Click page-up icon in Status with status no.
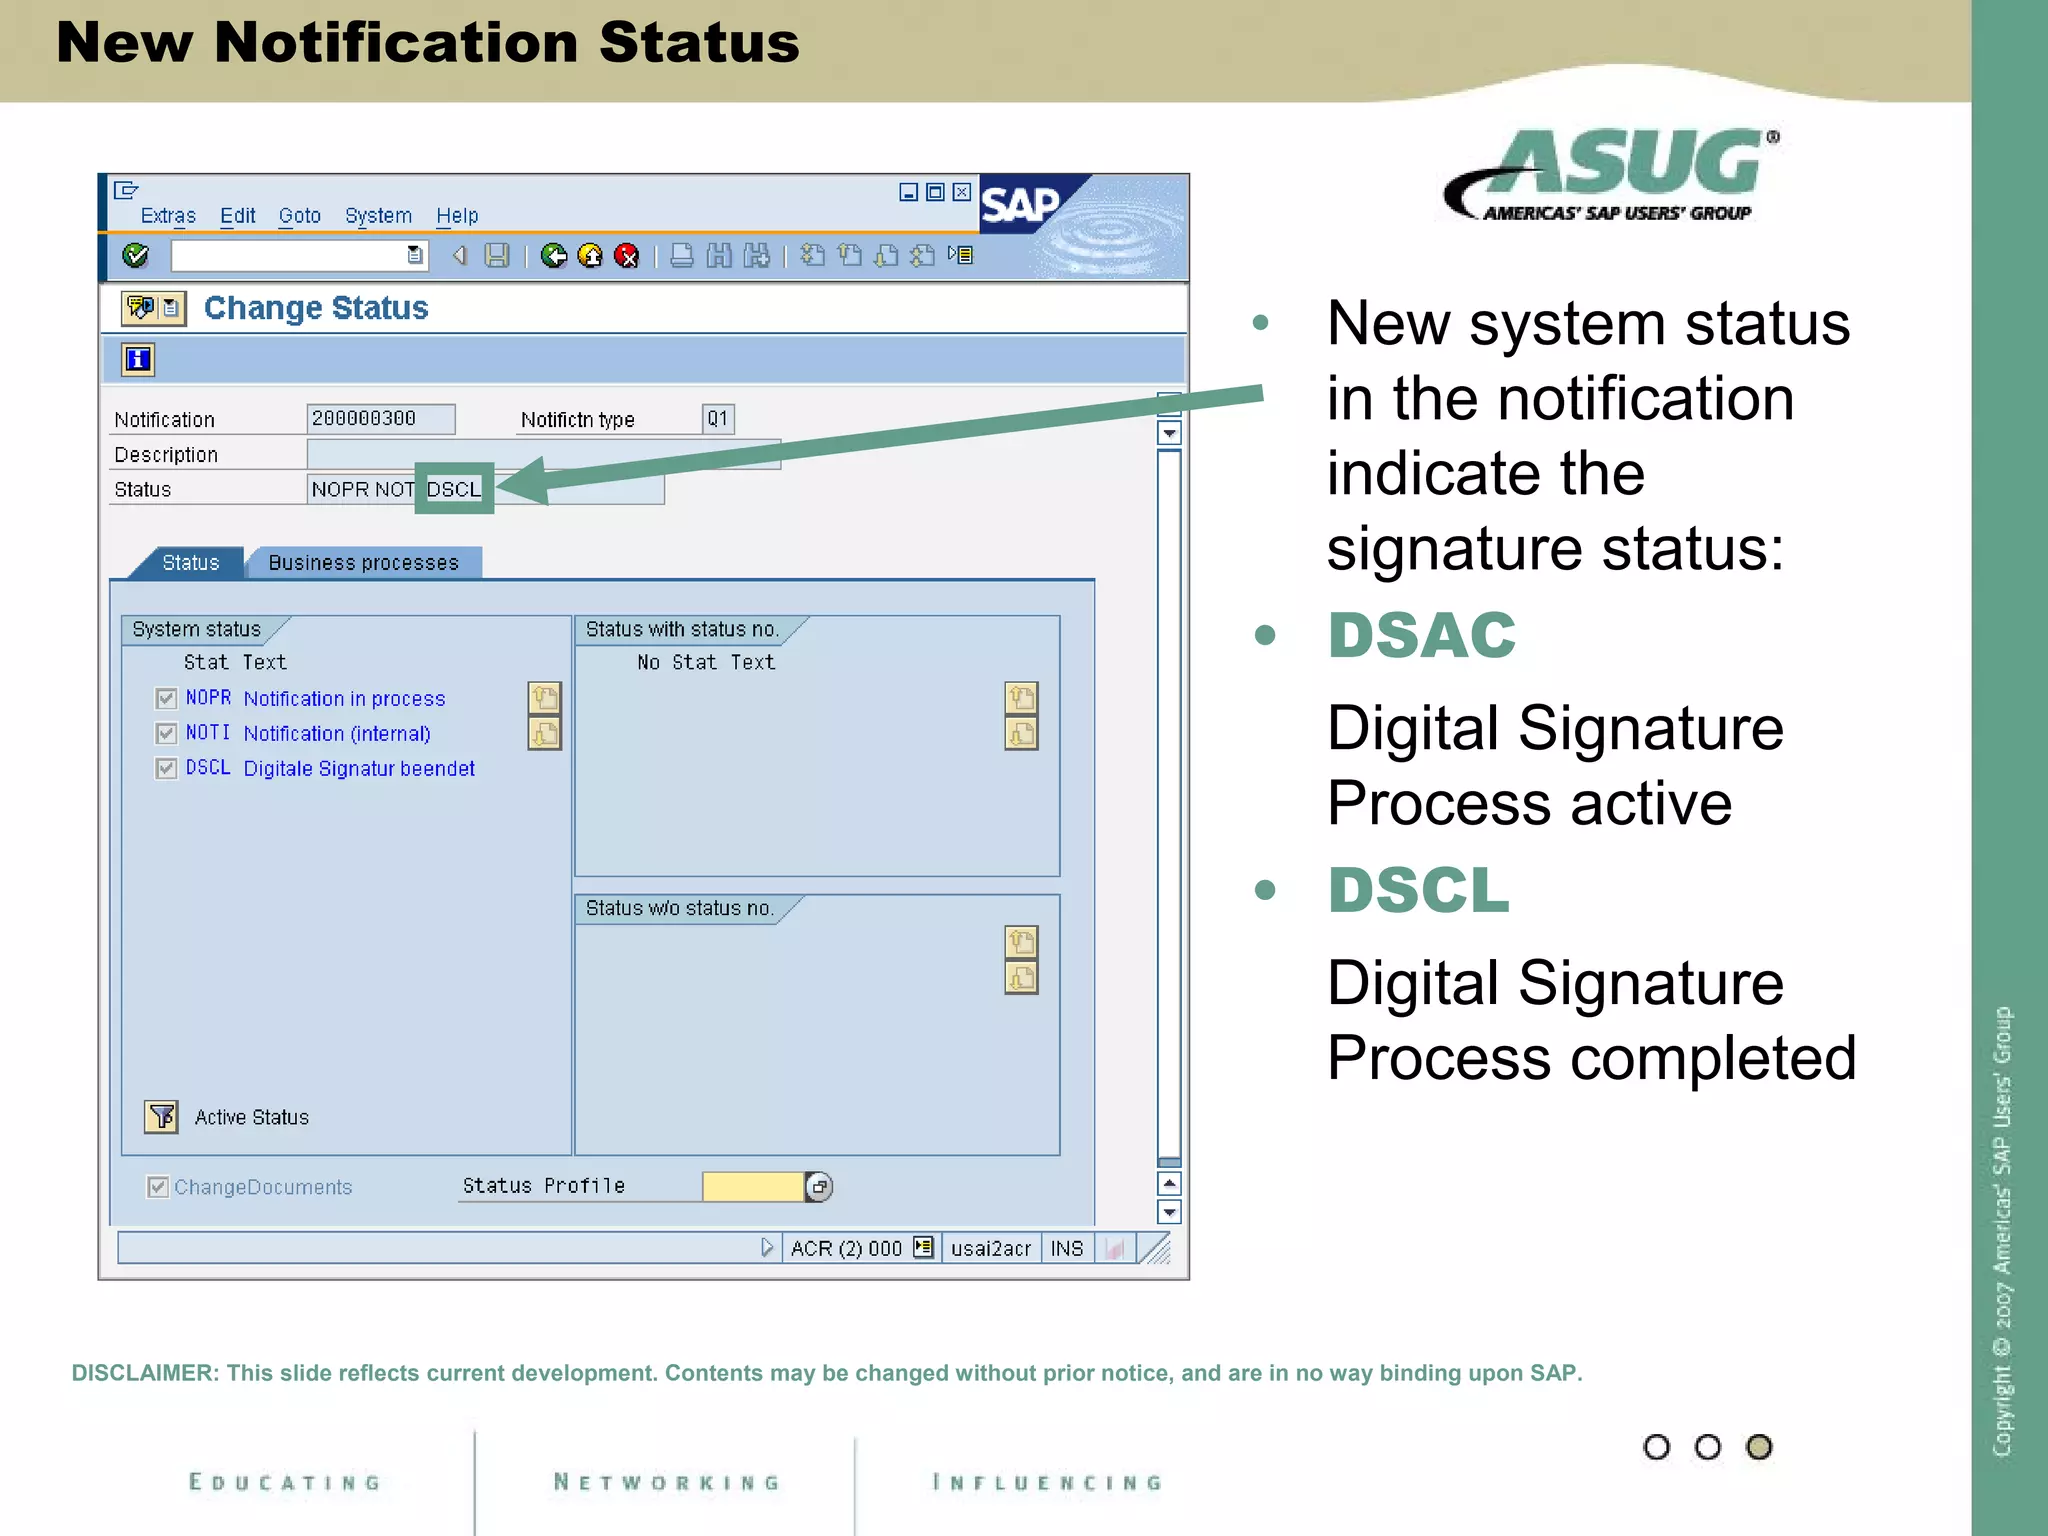 tap(1021, 697)
